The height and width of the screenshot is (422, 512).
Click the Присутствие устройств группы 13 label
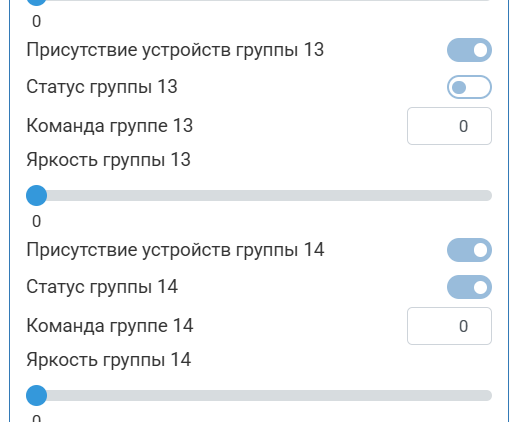click(x=175, y=50)
